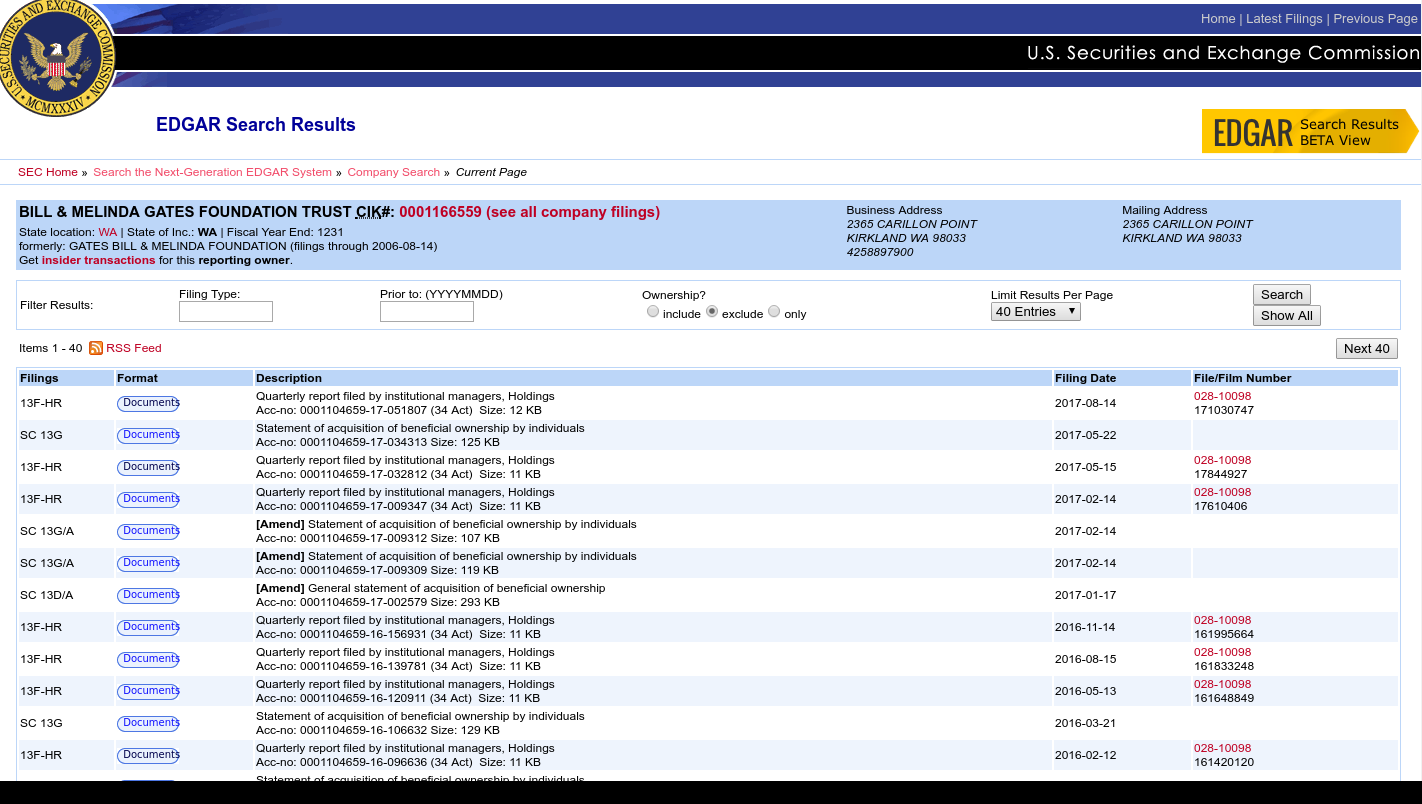Click the Filings column header
1422x804 pixels.
66,378
